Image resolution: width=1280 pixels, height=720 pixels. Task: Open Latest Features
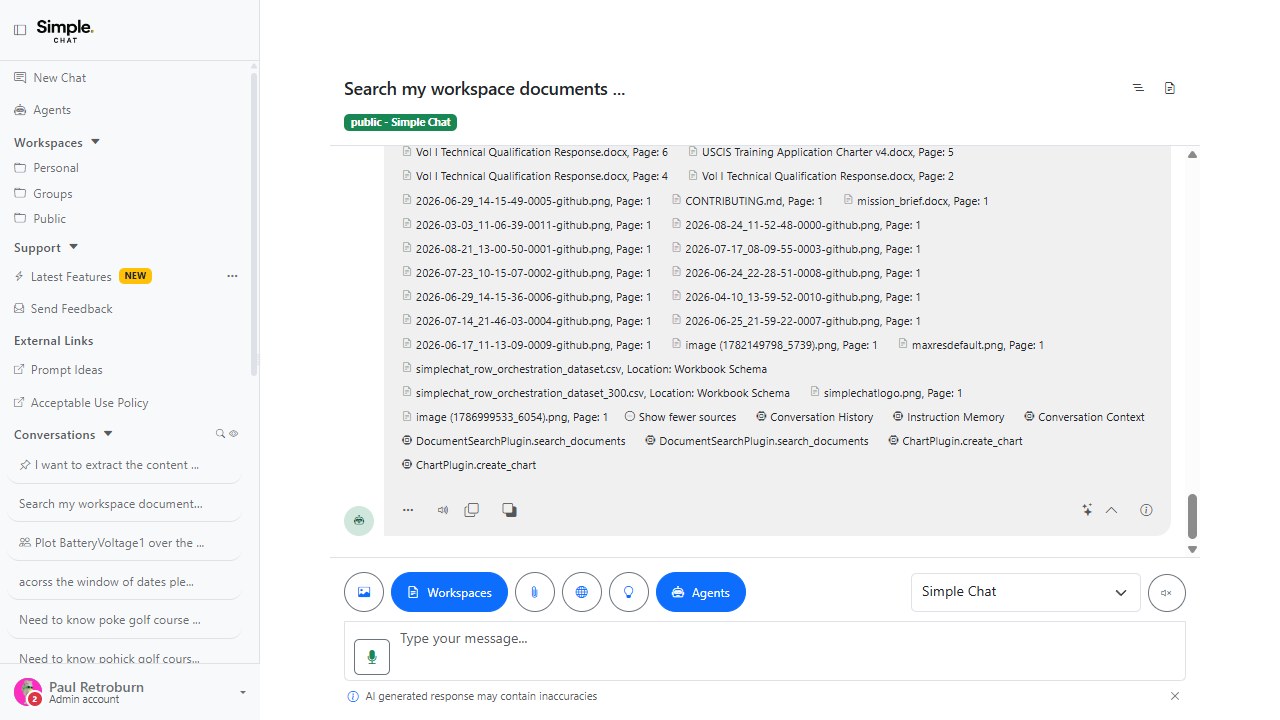[x=71, y=277]
